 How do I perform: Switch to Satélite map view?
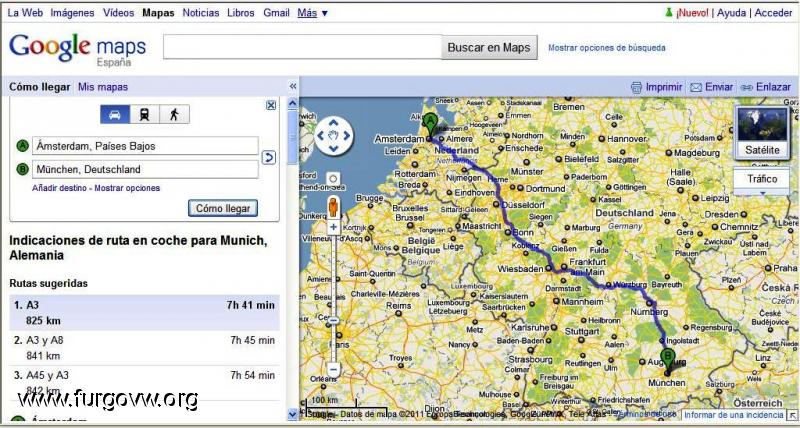click(x=762, y=133)
